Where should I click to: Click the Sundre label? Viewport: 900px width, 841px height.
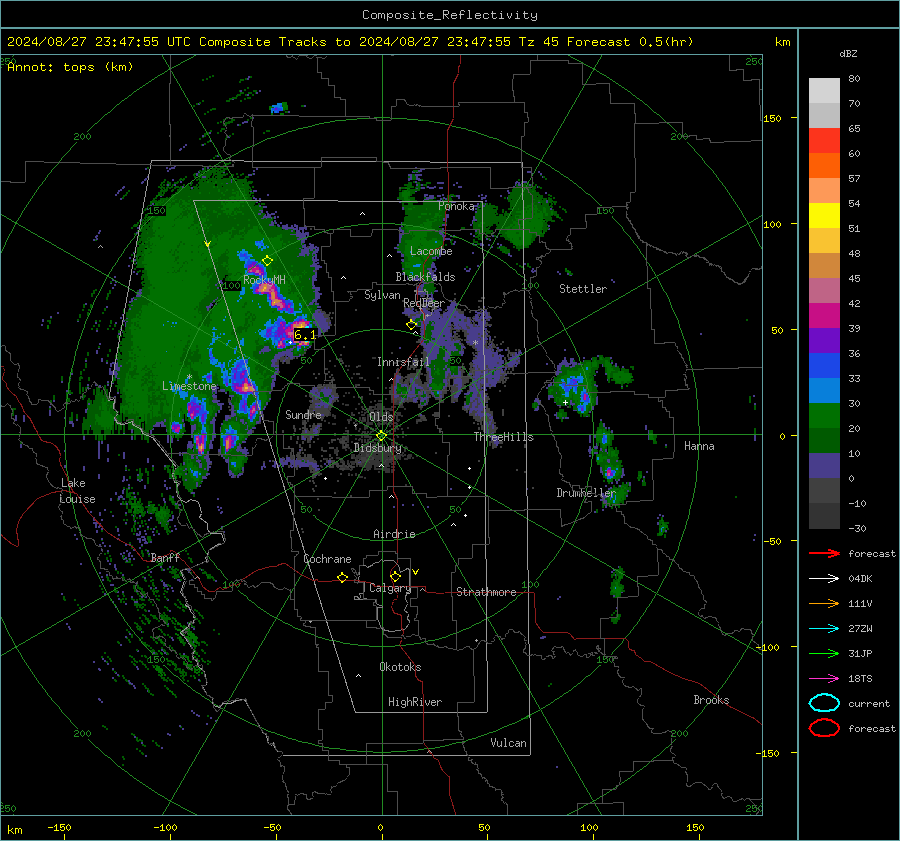coord(303,414)
